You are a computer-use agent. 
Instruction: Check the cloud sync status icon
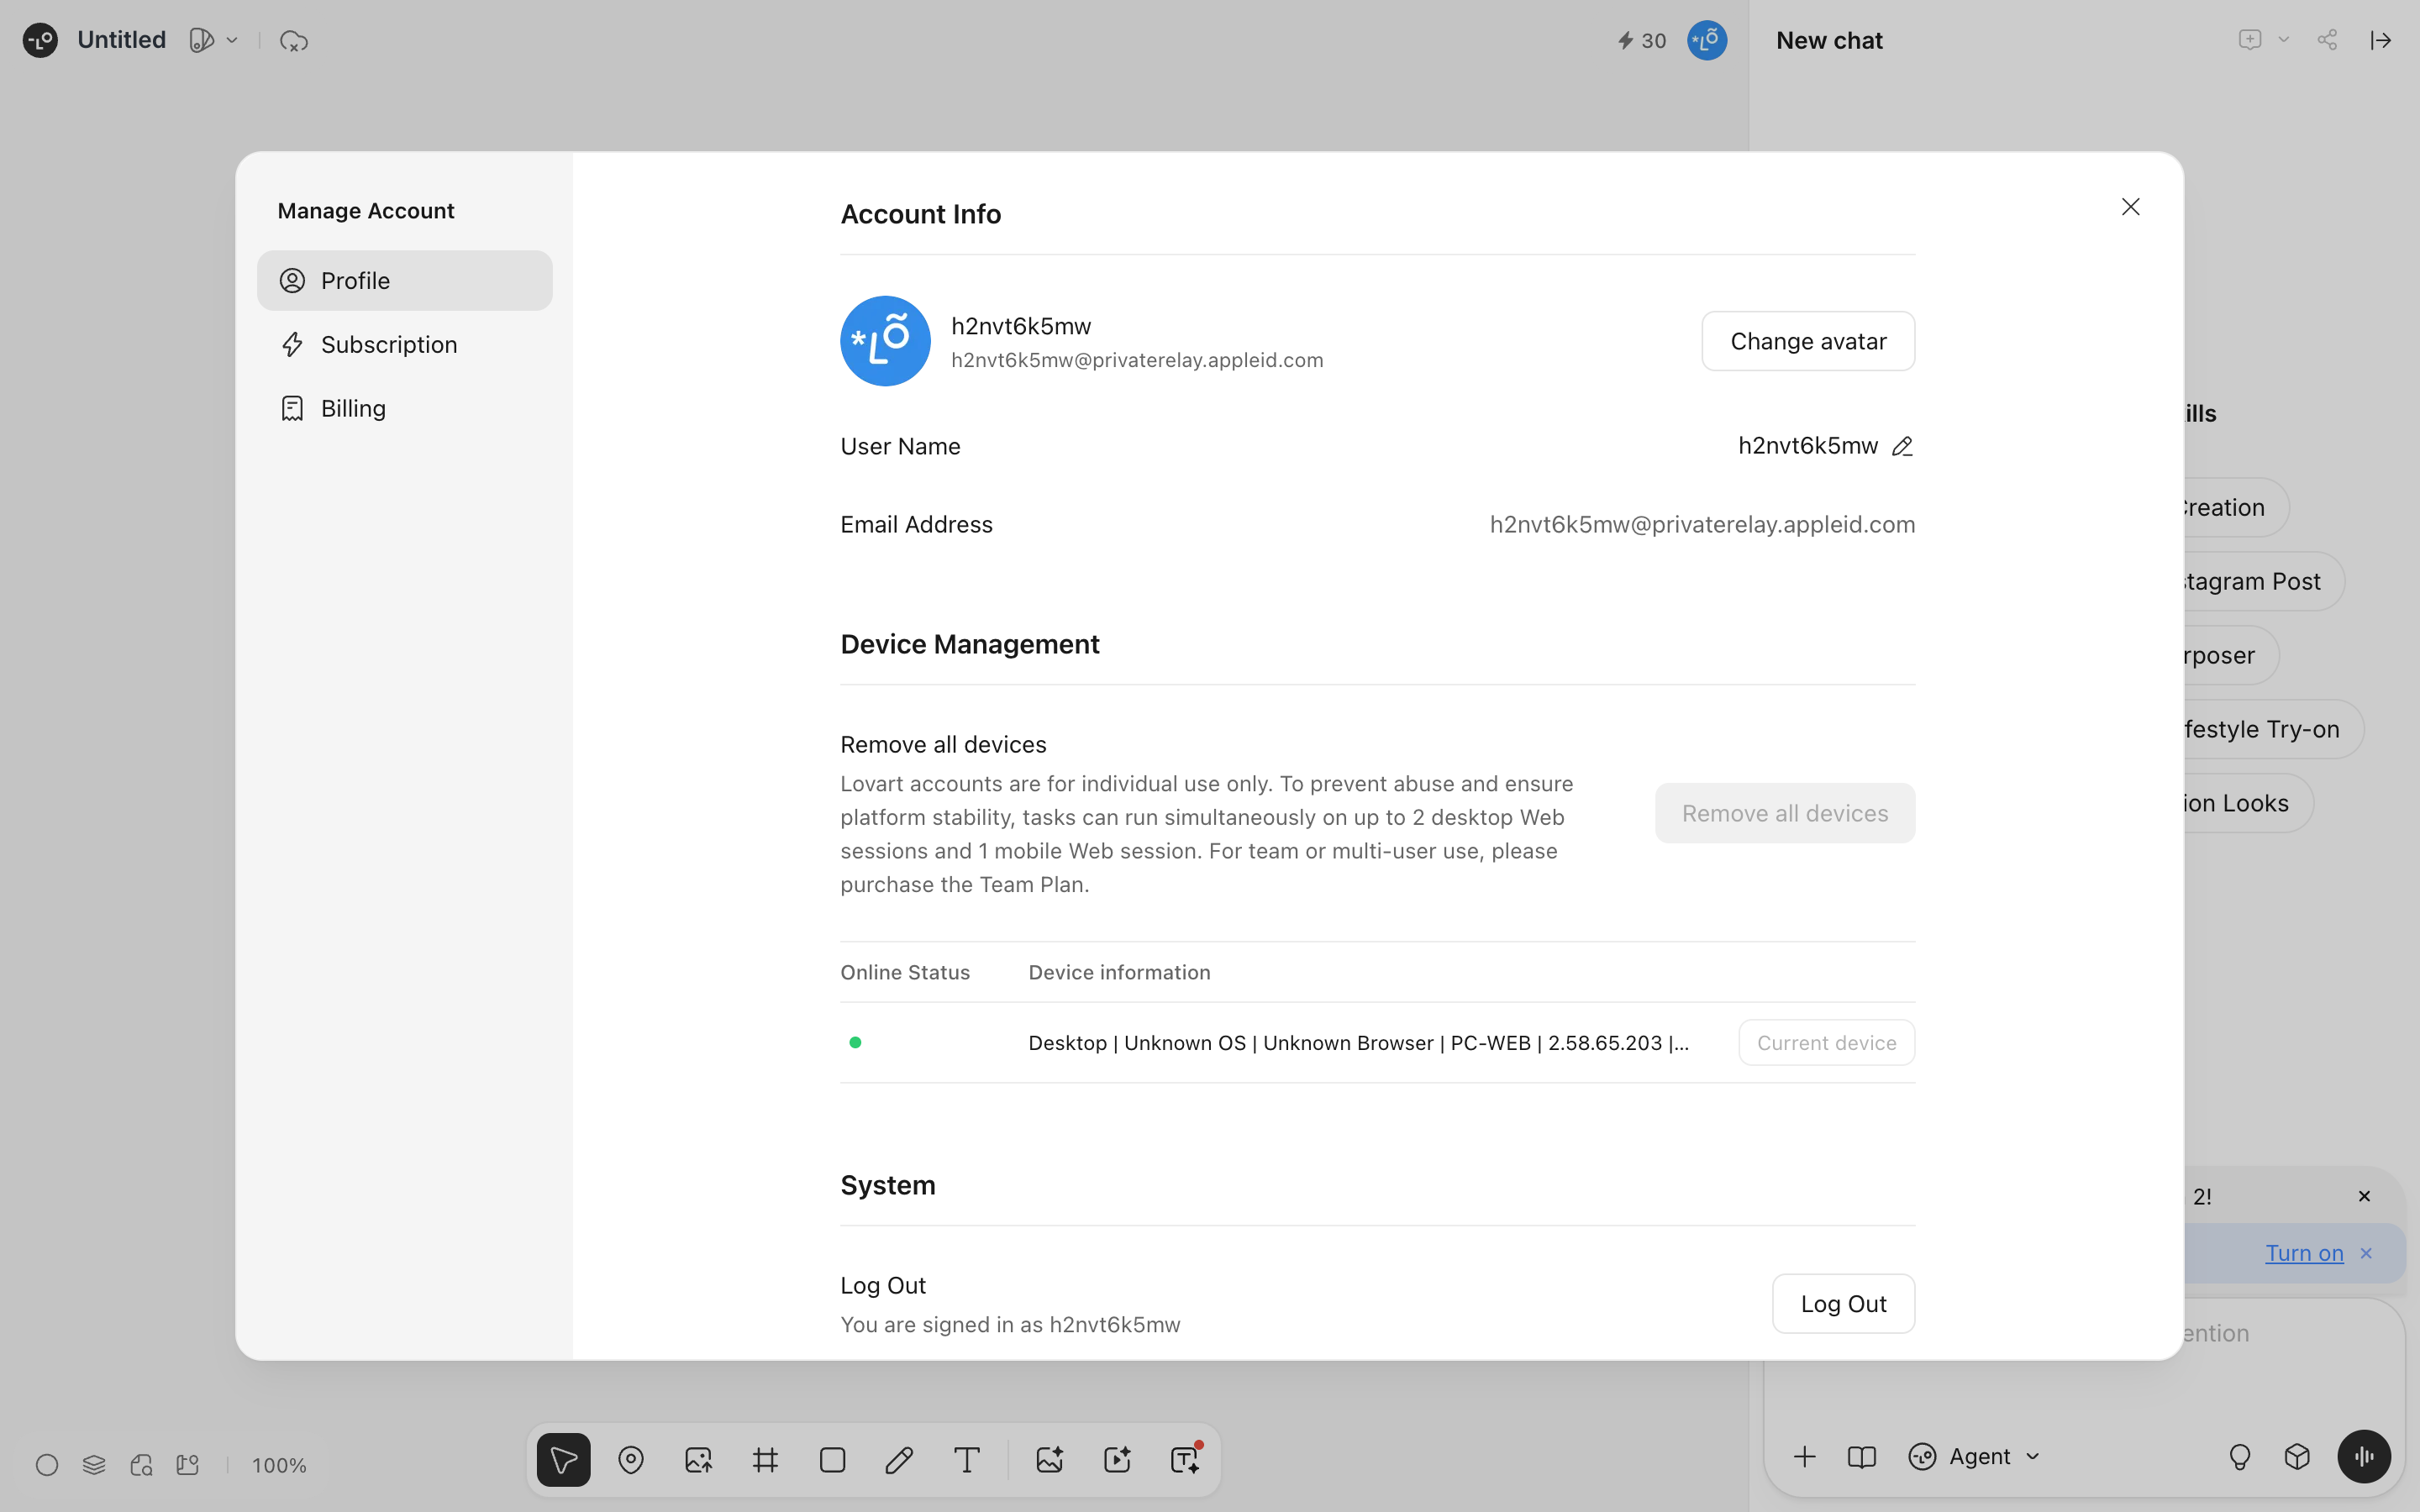click(x=293, y=41)
